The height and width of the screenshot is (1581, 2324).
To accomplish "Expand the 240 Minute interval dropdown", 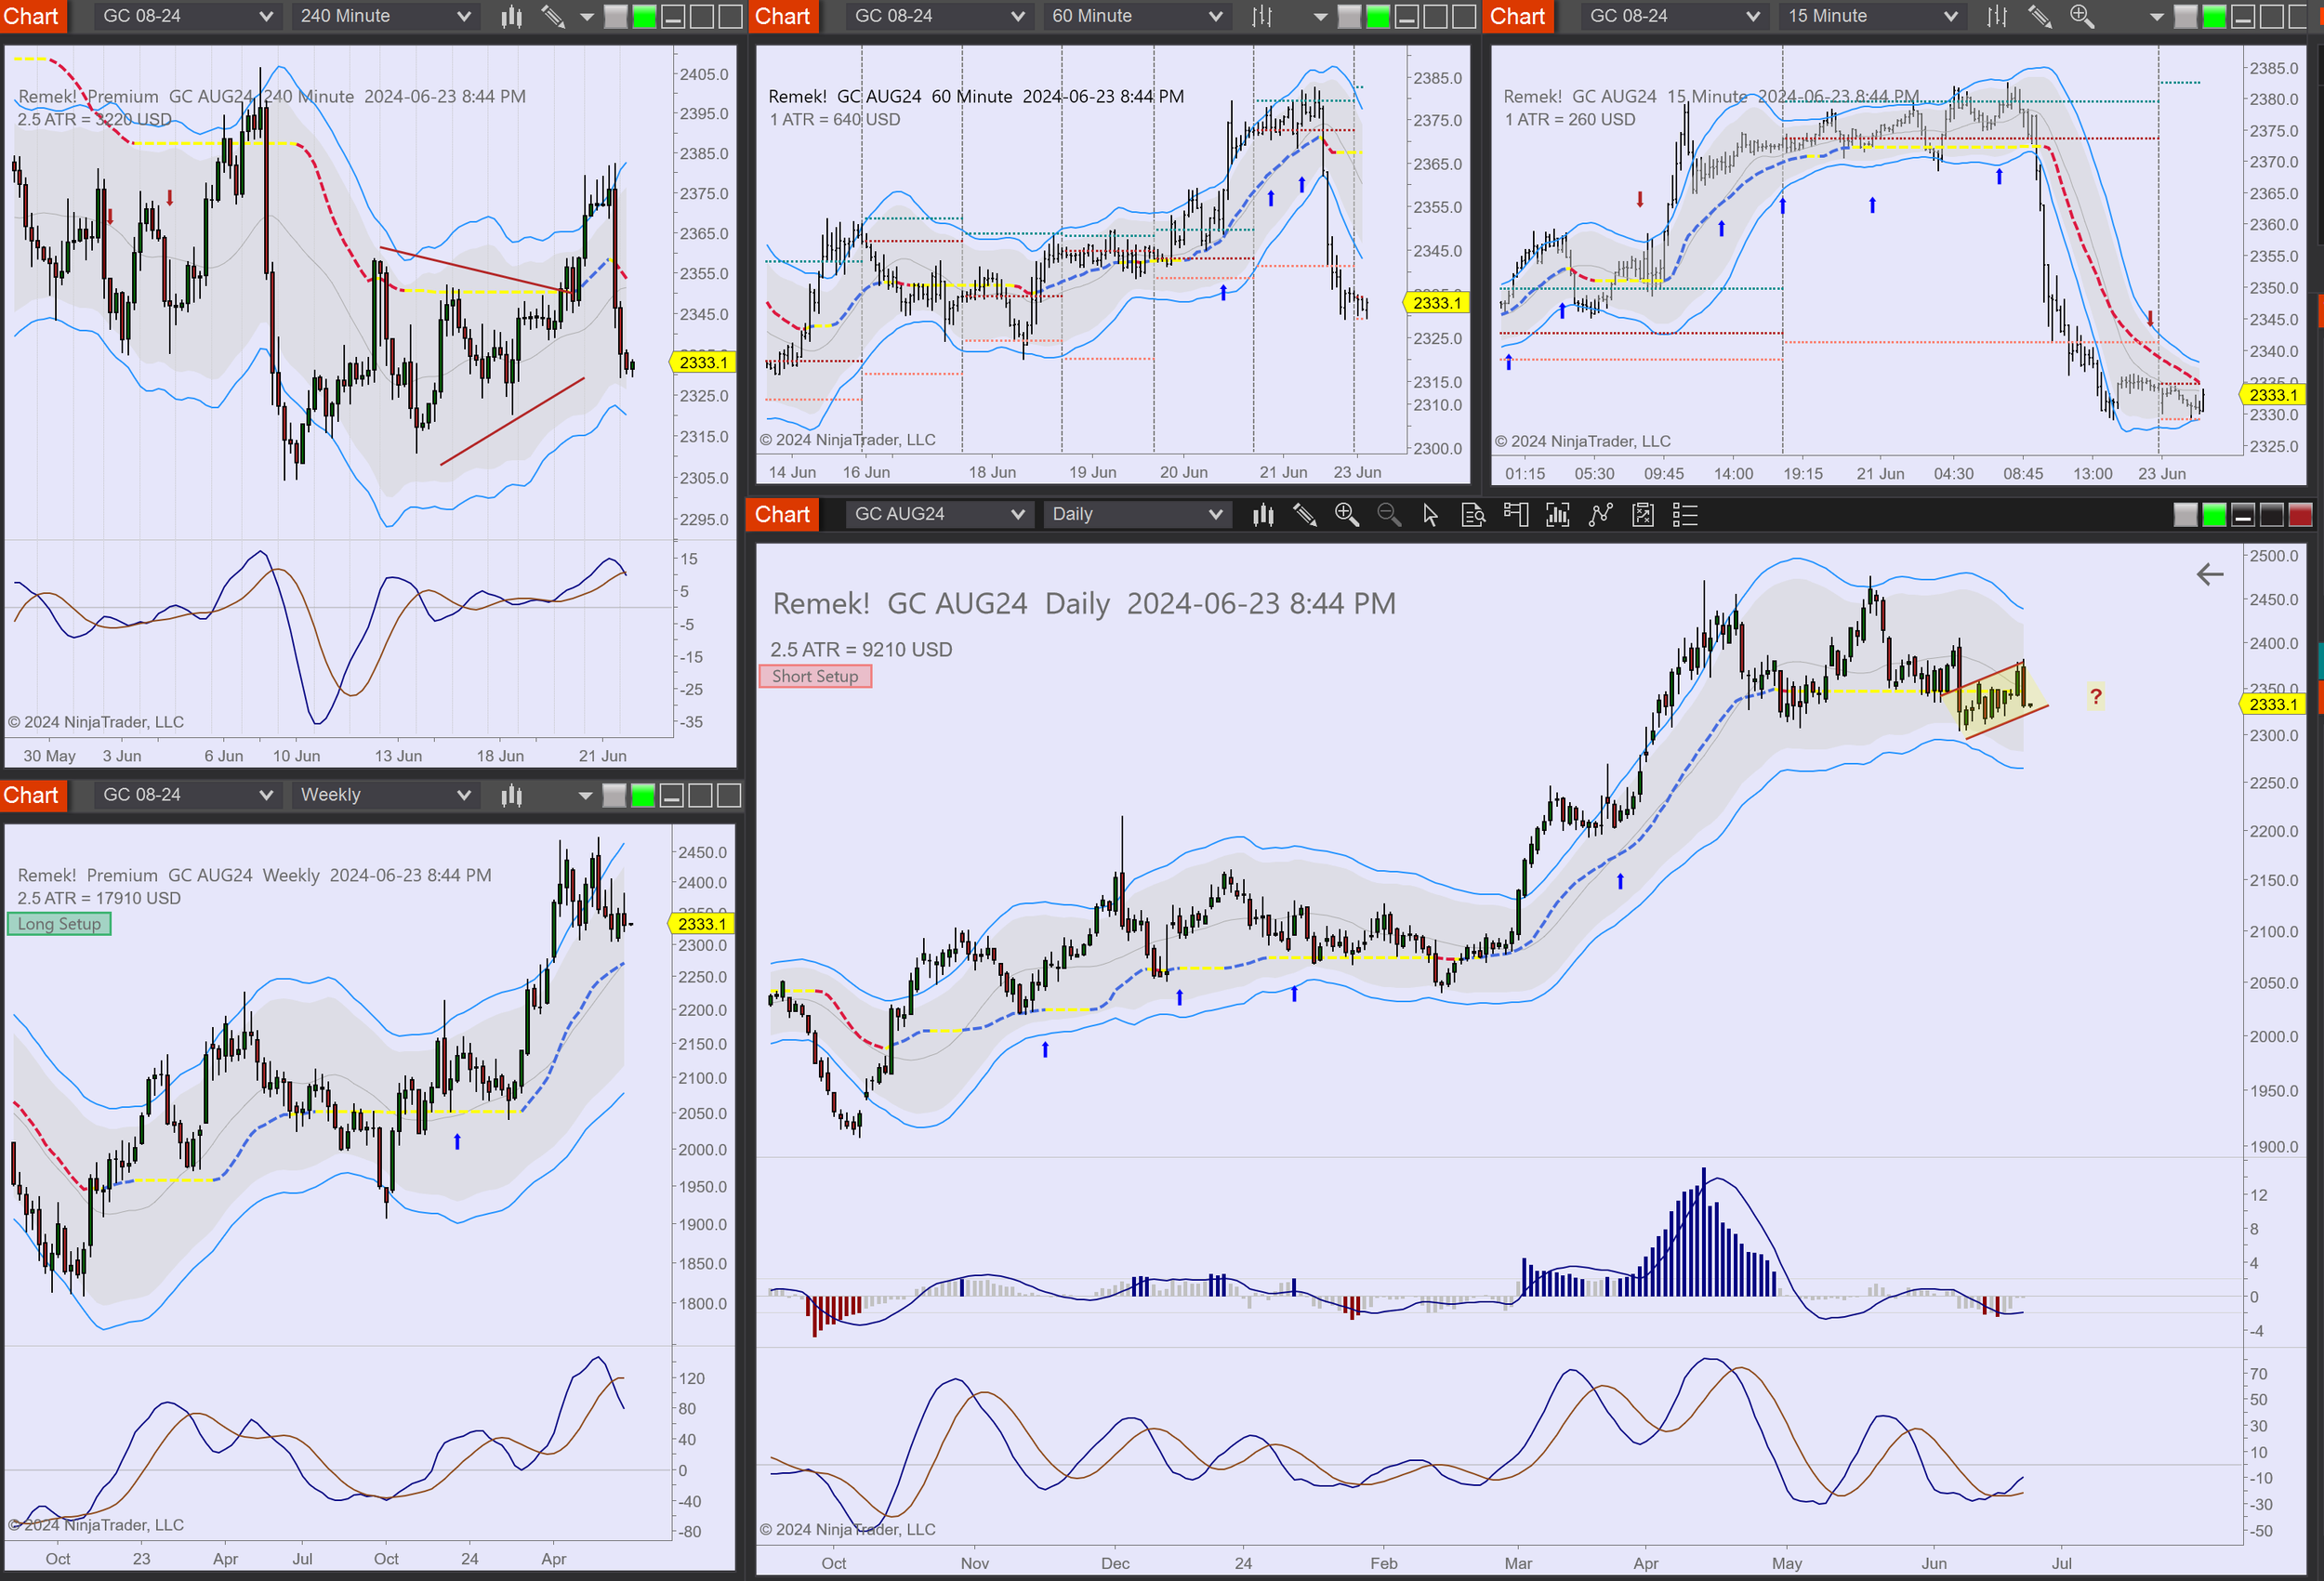I will point(385,16).
